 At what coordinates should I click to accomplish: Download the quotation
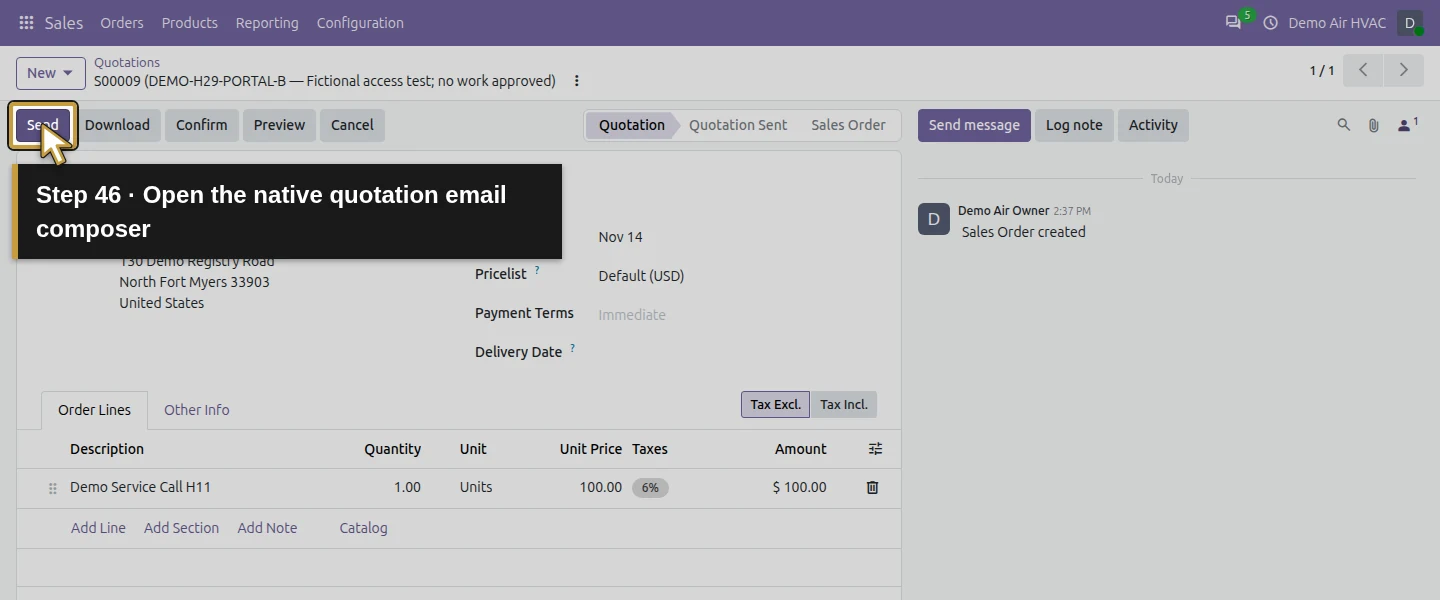click(x=117, y=125)
